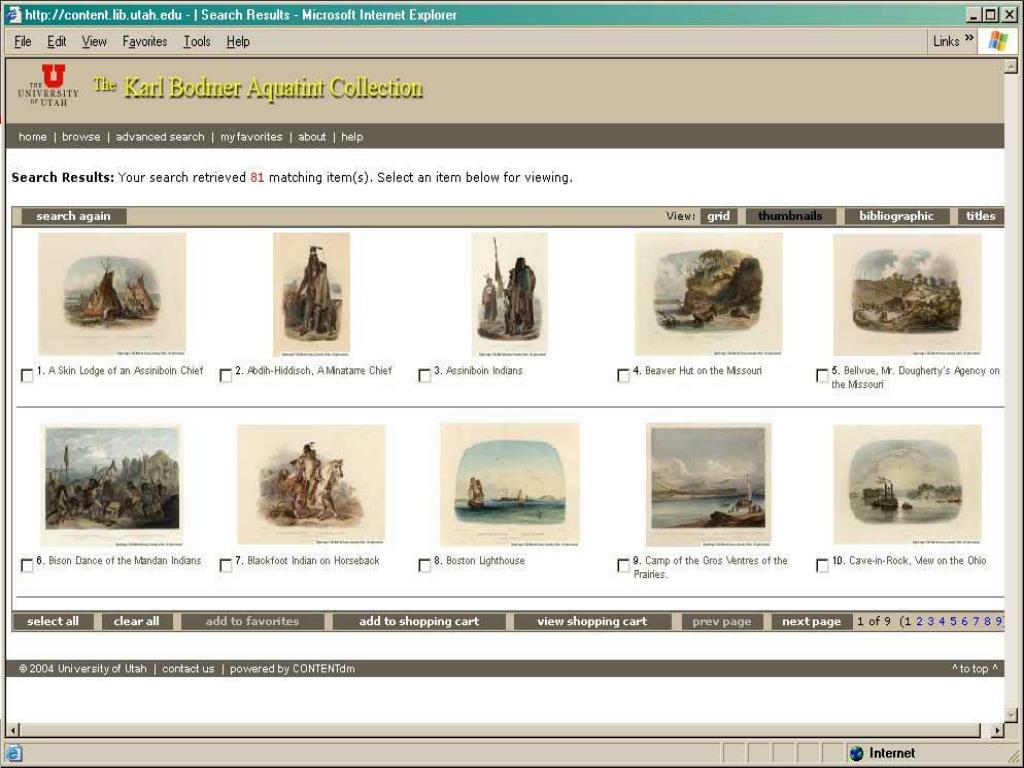Go to the home page link
The height and width of the screenshot is (768, 1024).
tap(33, 136)
